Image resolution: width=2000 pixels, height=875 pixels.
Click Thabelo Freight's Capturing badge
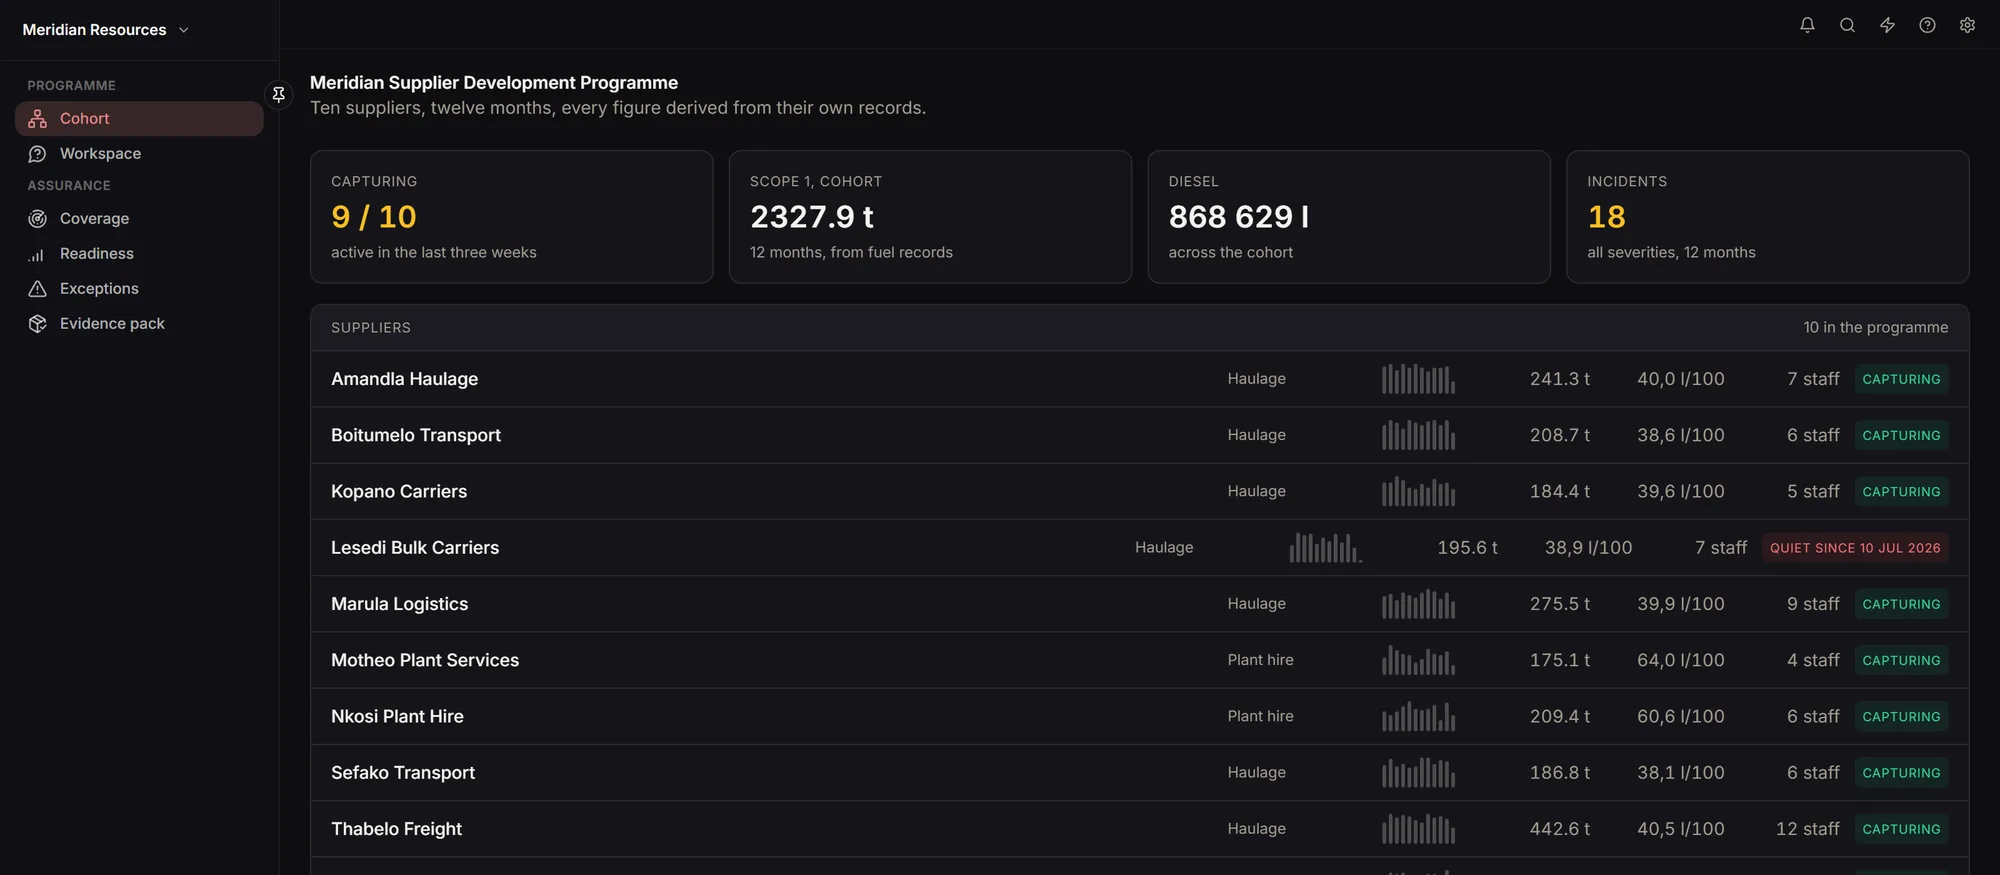1901,829
